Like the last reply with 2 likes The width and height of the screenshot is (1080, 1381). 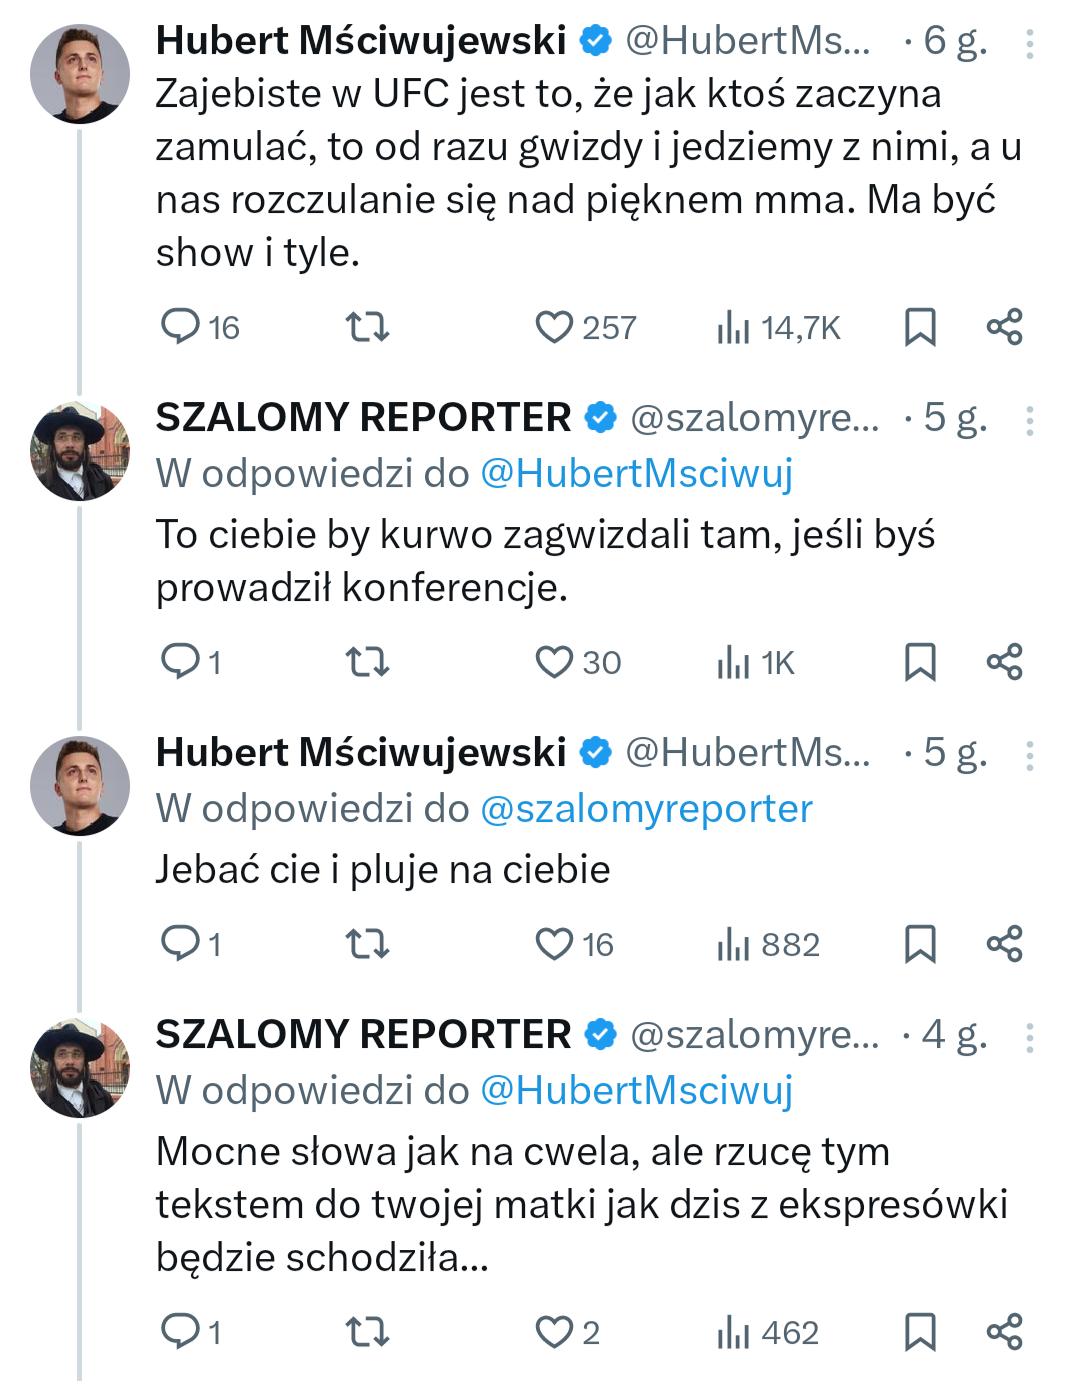pos(554,1332)
